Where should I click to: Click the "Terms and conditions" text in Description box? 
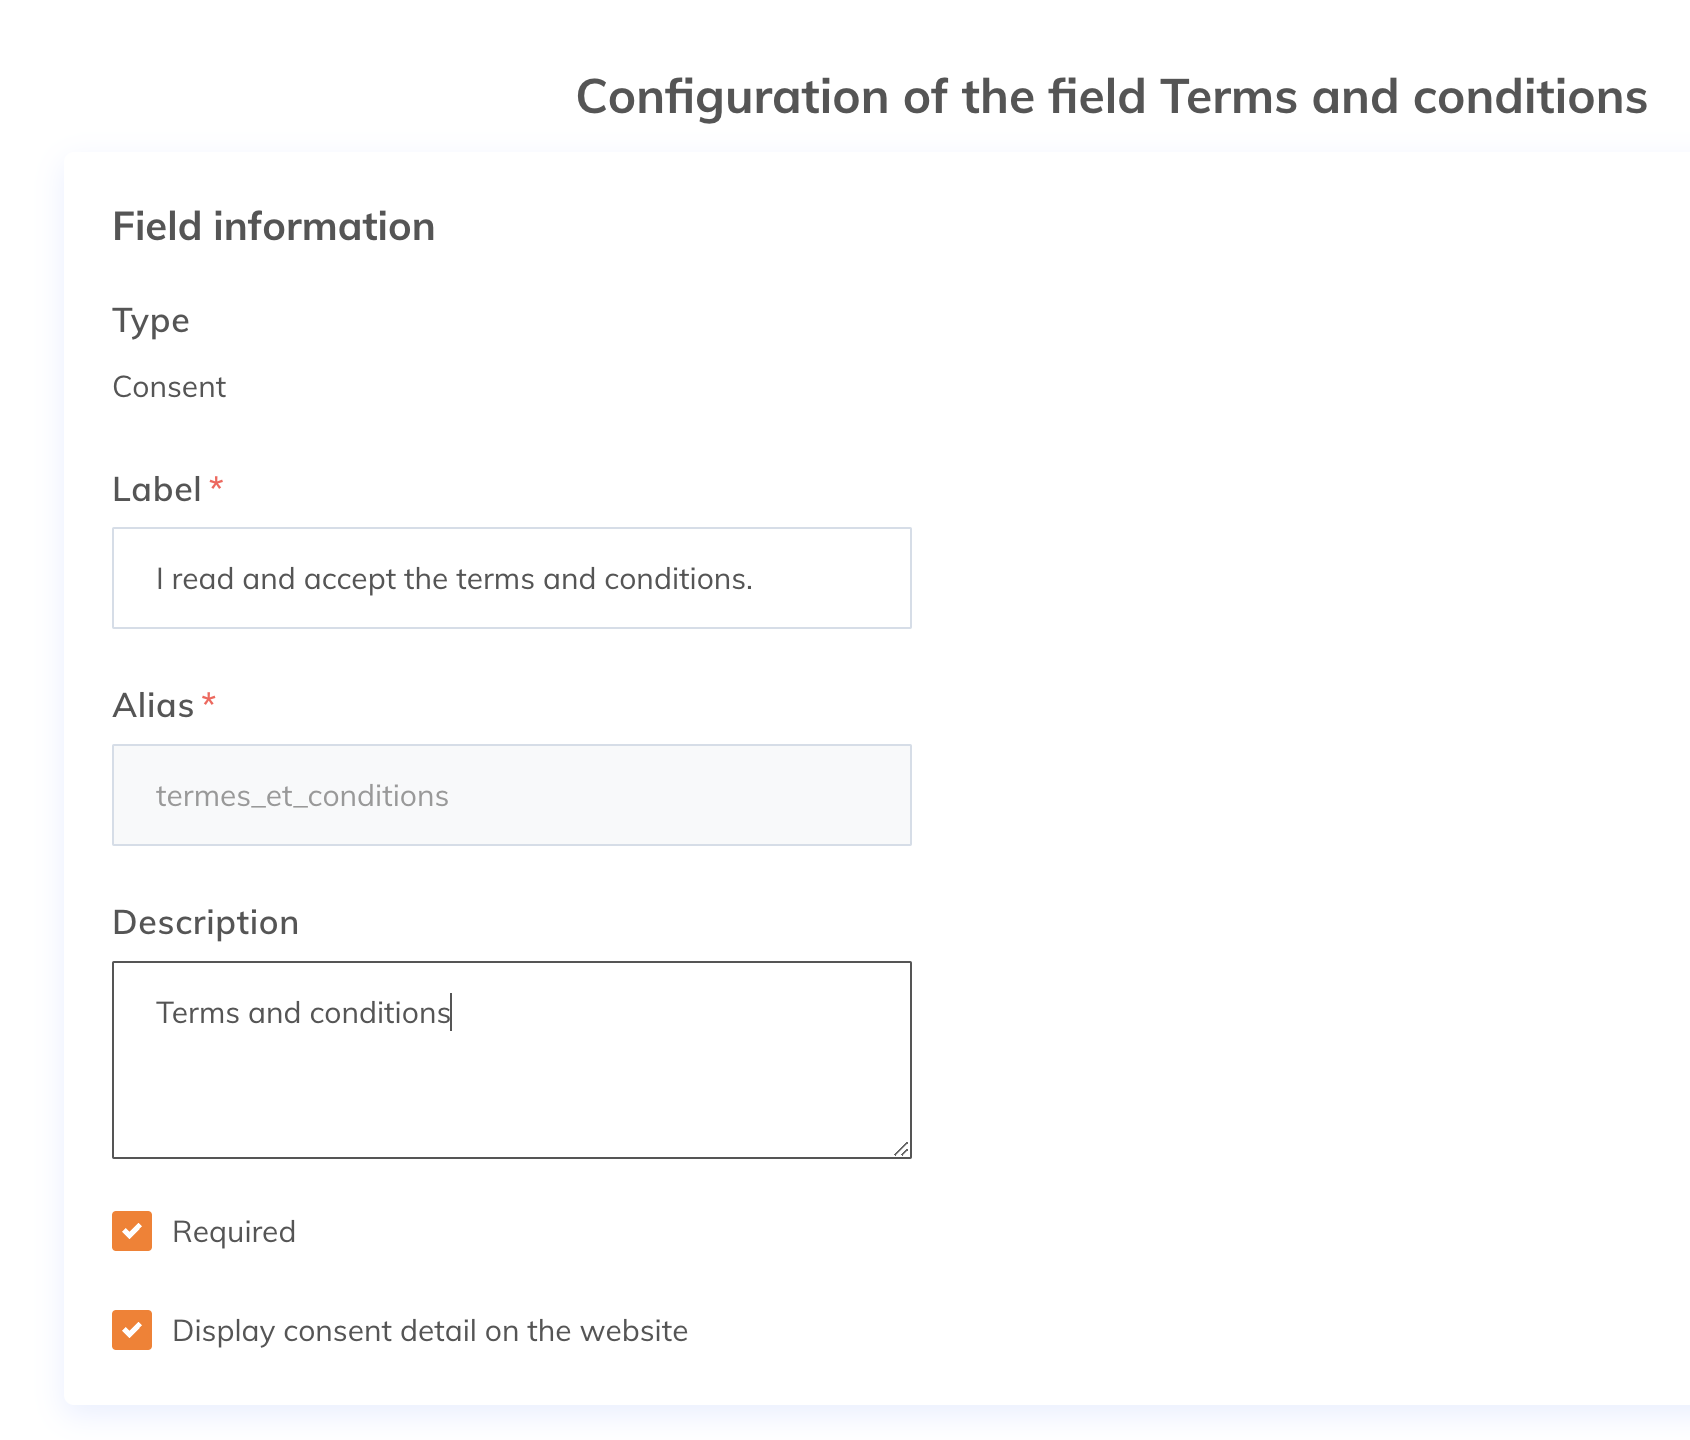[x=303, y=1013]
